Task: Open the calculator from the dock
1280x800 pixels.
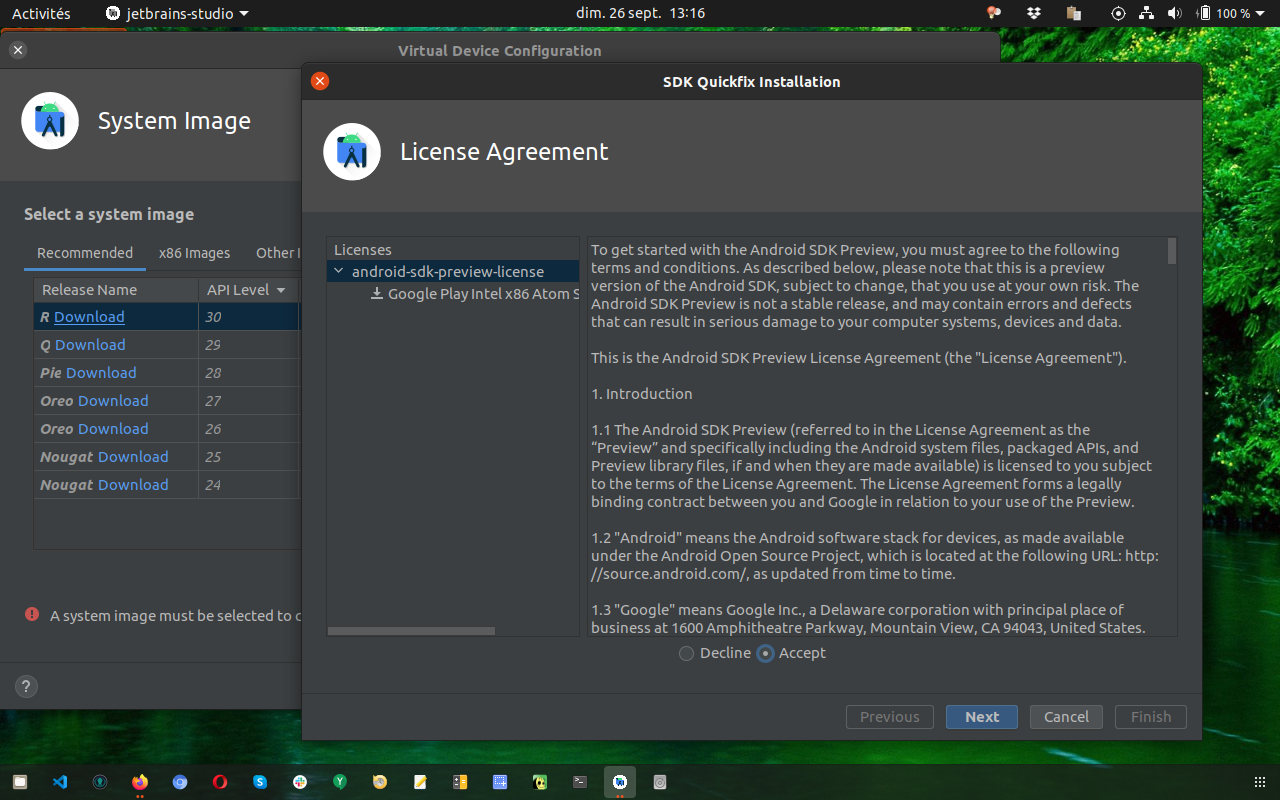Action: coord(460,782)
